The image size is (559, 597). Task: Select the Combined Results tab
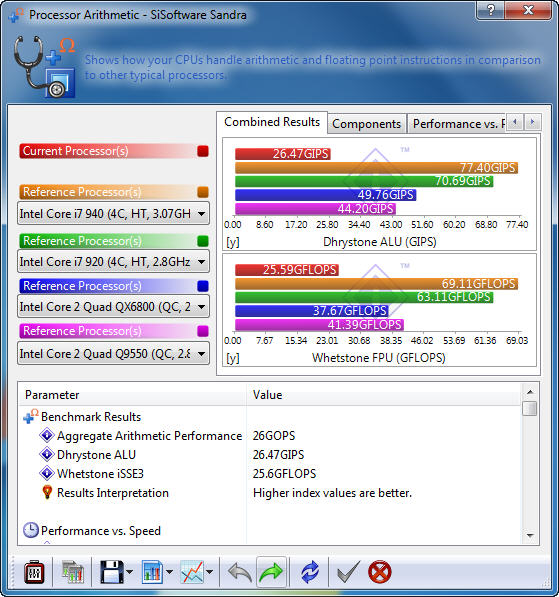pyautogui.click(x=272, y=122)
